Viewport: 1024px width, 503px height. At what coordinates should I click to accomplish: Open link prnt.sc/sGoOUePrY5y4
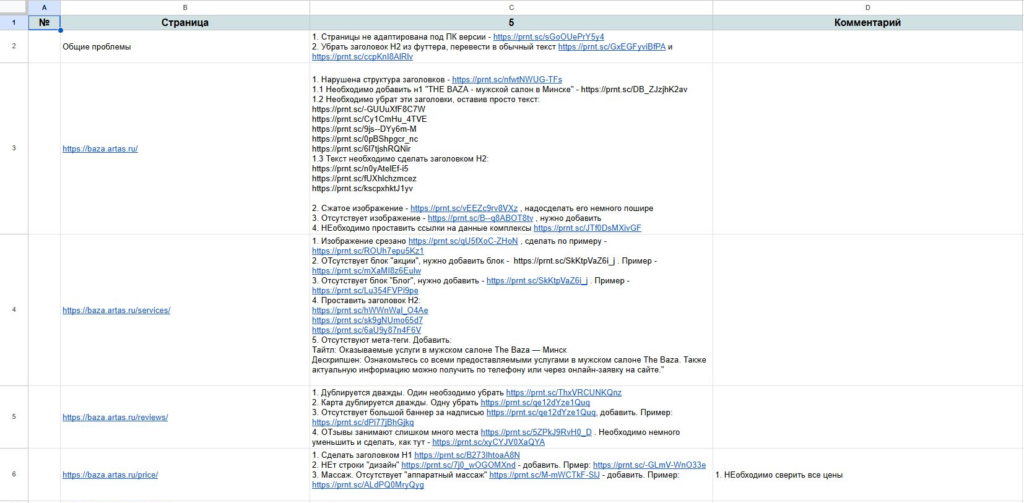[549, 37]
